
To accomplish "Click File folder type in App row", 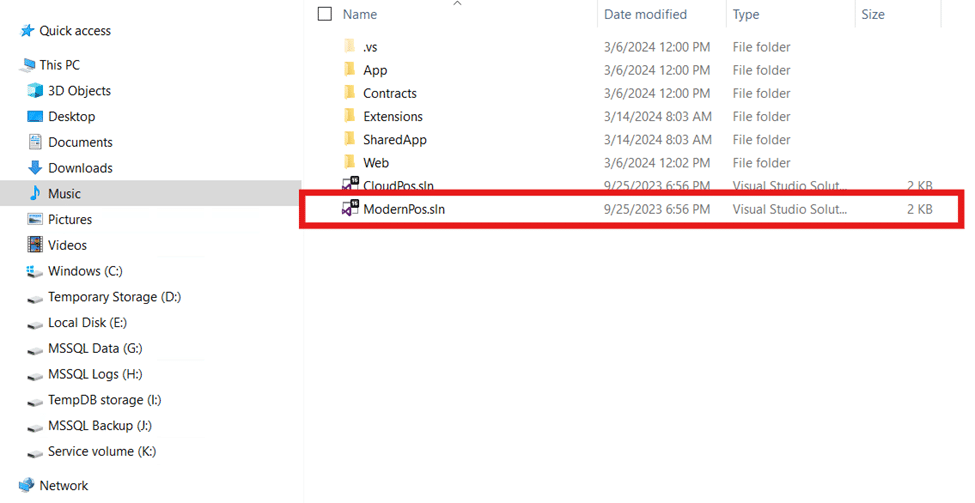I will coord(761,70).
